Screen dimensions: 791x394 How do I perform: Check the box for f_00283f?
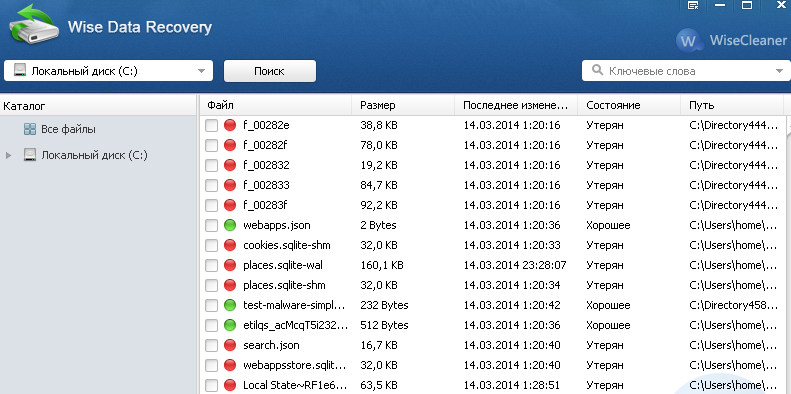coord(211,205)
